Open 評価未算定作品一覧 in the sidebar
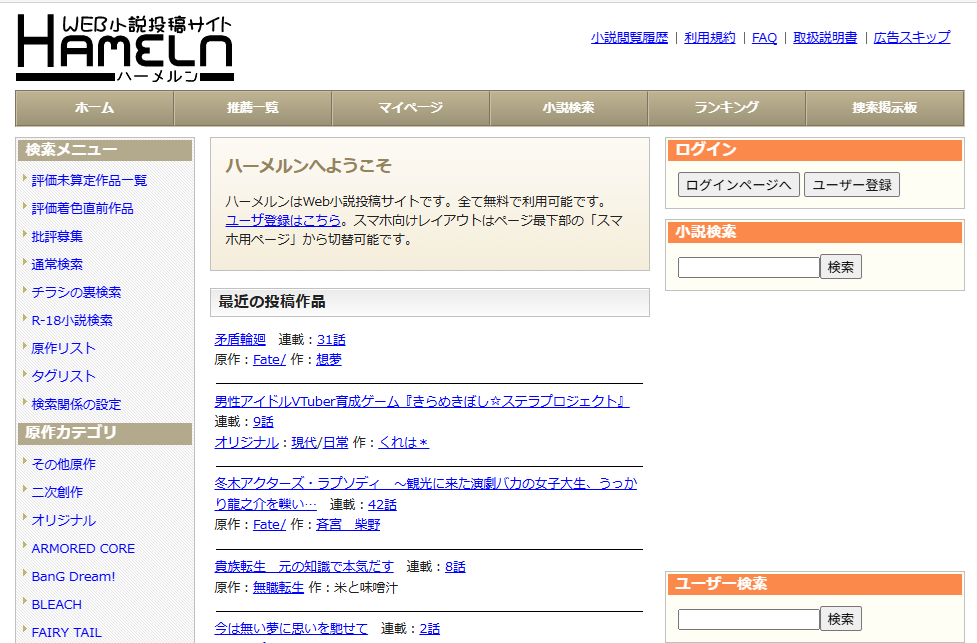977x643 pixels. tap(89, 181)
